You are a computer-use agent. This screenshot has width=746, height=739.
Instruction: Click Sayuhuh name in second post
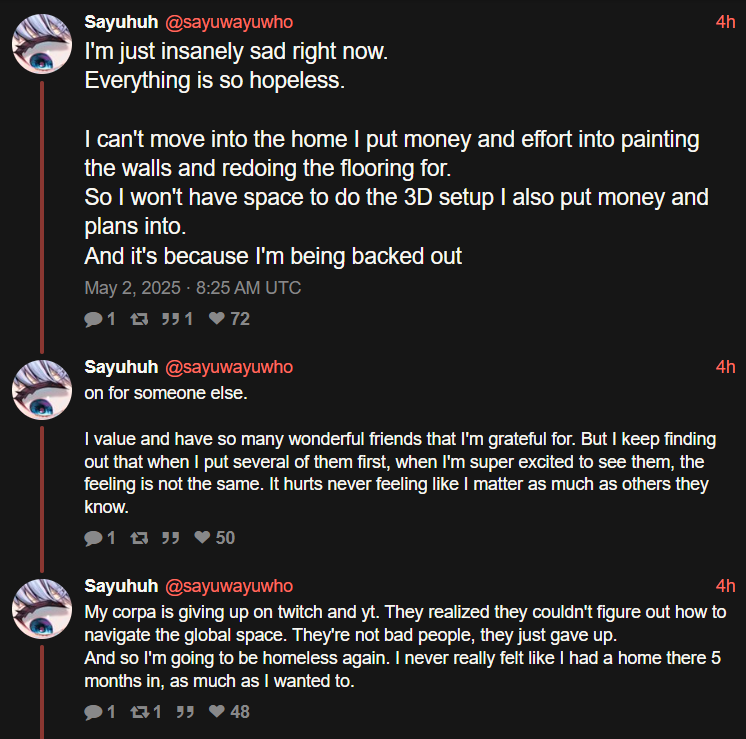(121, 367)
